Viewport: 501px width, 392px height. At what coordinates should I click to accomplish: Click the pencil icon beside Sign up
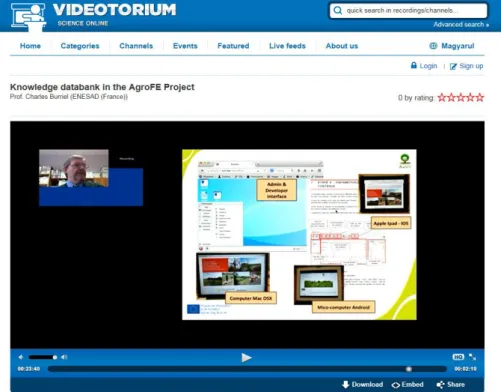tap(453, 66)
